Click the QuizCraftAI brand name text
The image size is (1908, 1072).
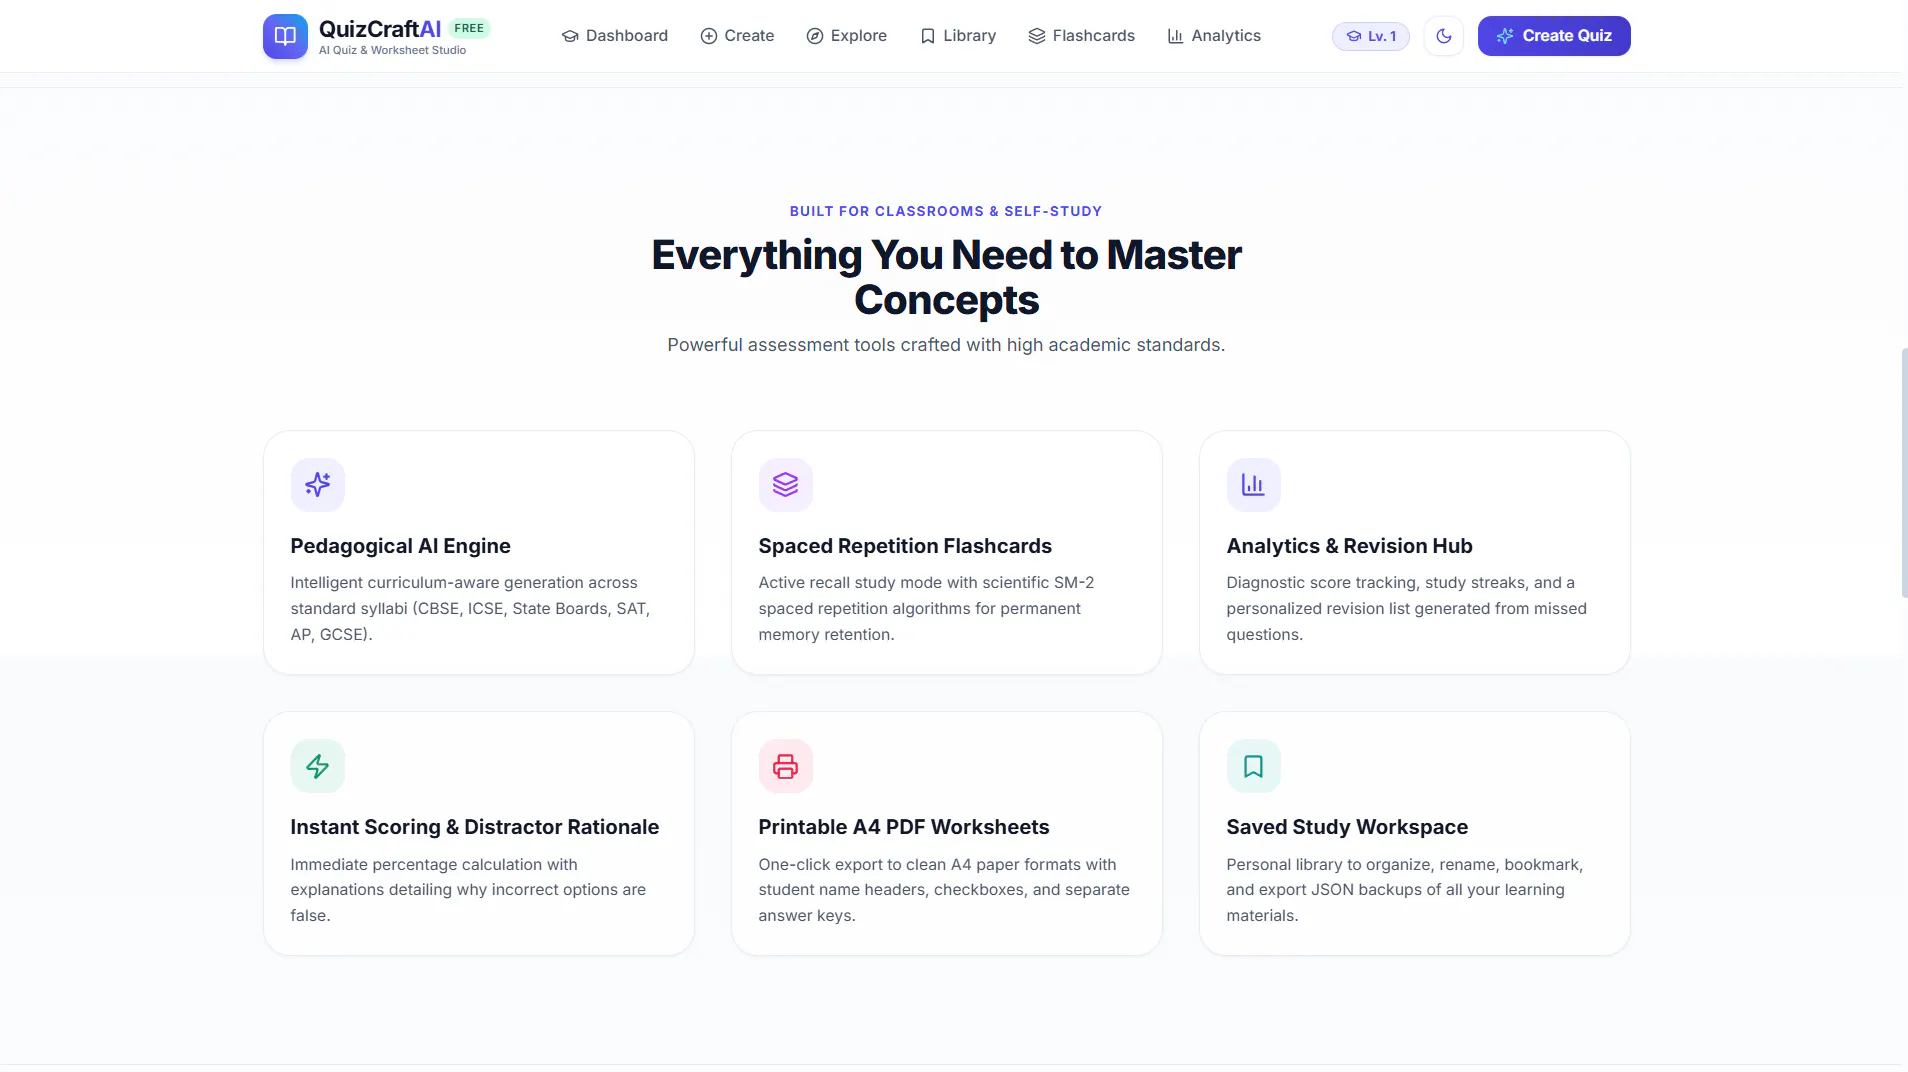coord(380,29)
